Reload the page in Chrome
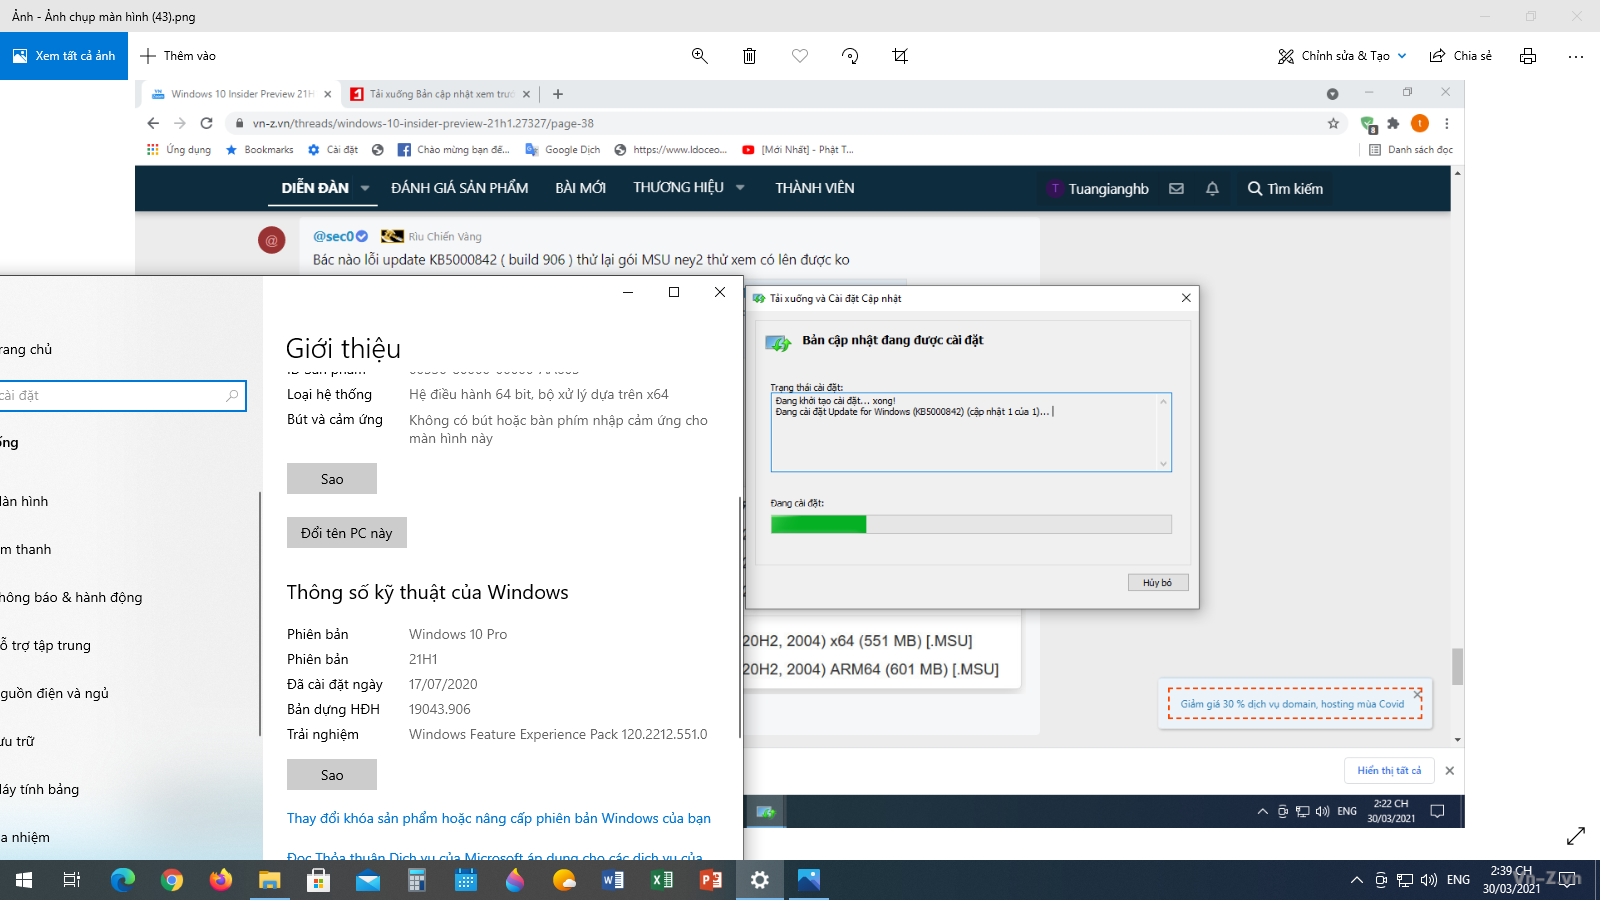The width and height of the screenshot is (1600, 900). click(x=206, y=123)
